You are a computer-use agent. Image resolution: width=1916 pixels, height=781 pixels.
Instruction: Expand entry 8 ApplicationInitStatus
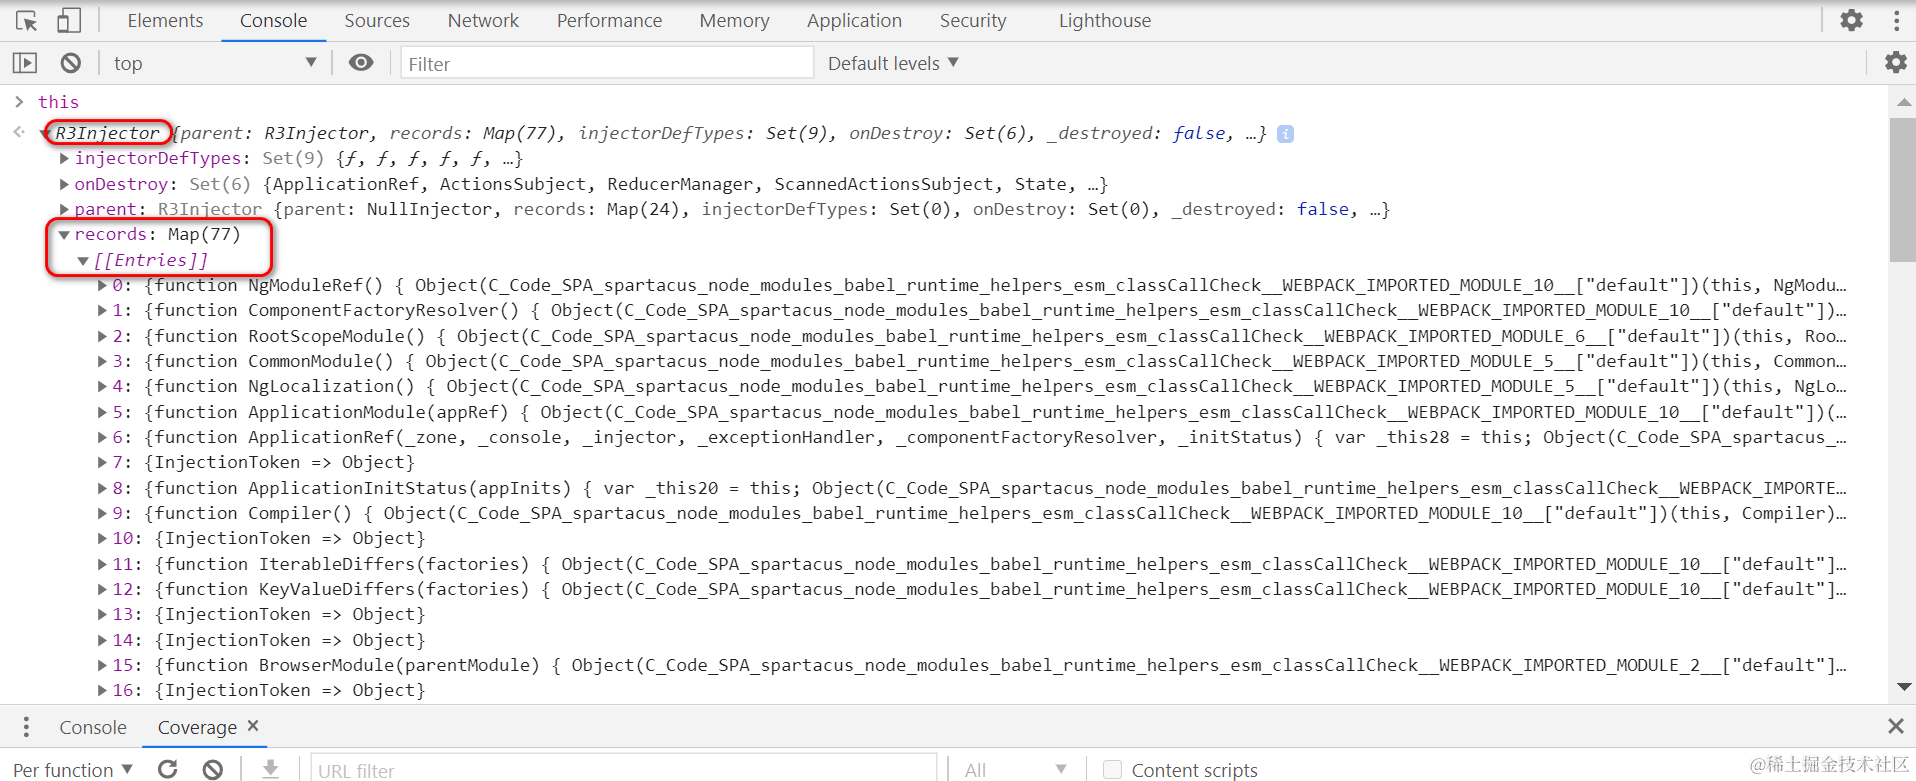[102, 488]
